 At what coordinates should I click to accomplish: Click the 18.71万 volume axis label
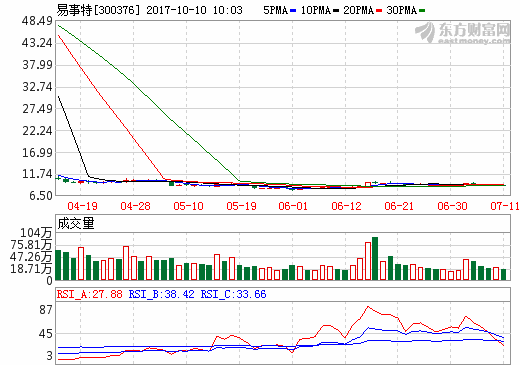31,269
